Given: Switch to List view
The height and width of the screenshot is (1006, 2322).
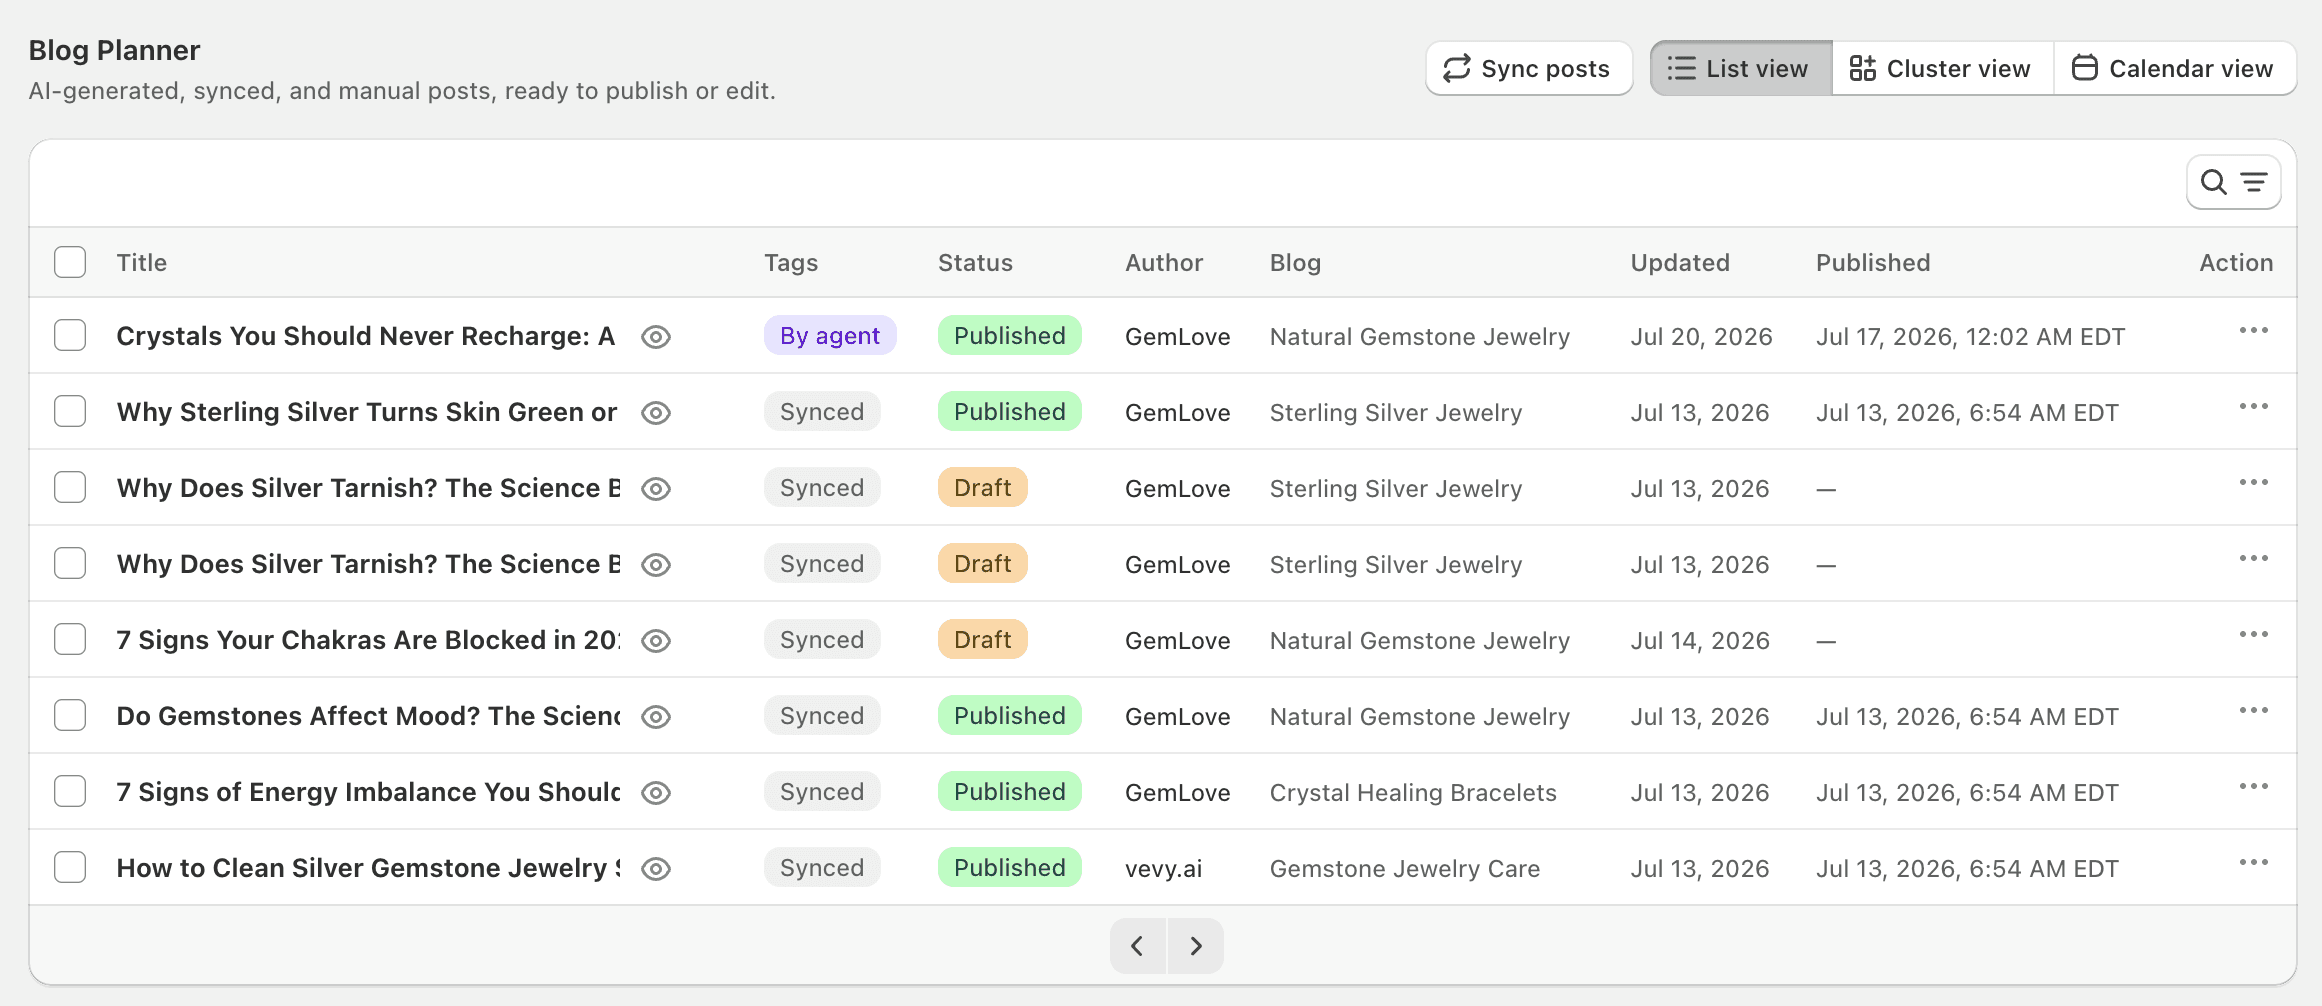Looking at the screenshot, I should coord(1741,68).
